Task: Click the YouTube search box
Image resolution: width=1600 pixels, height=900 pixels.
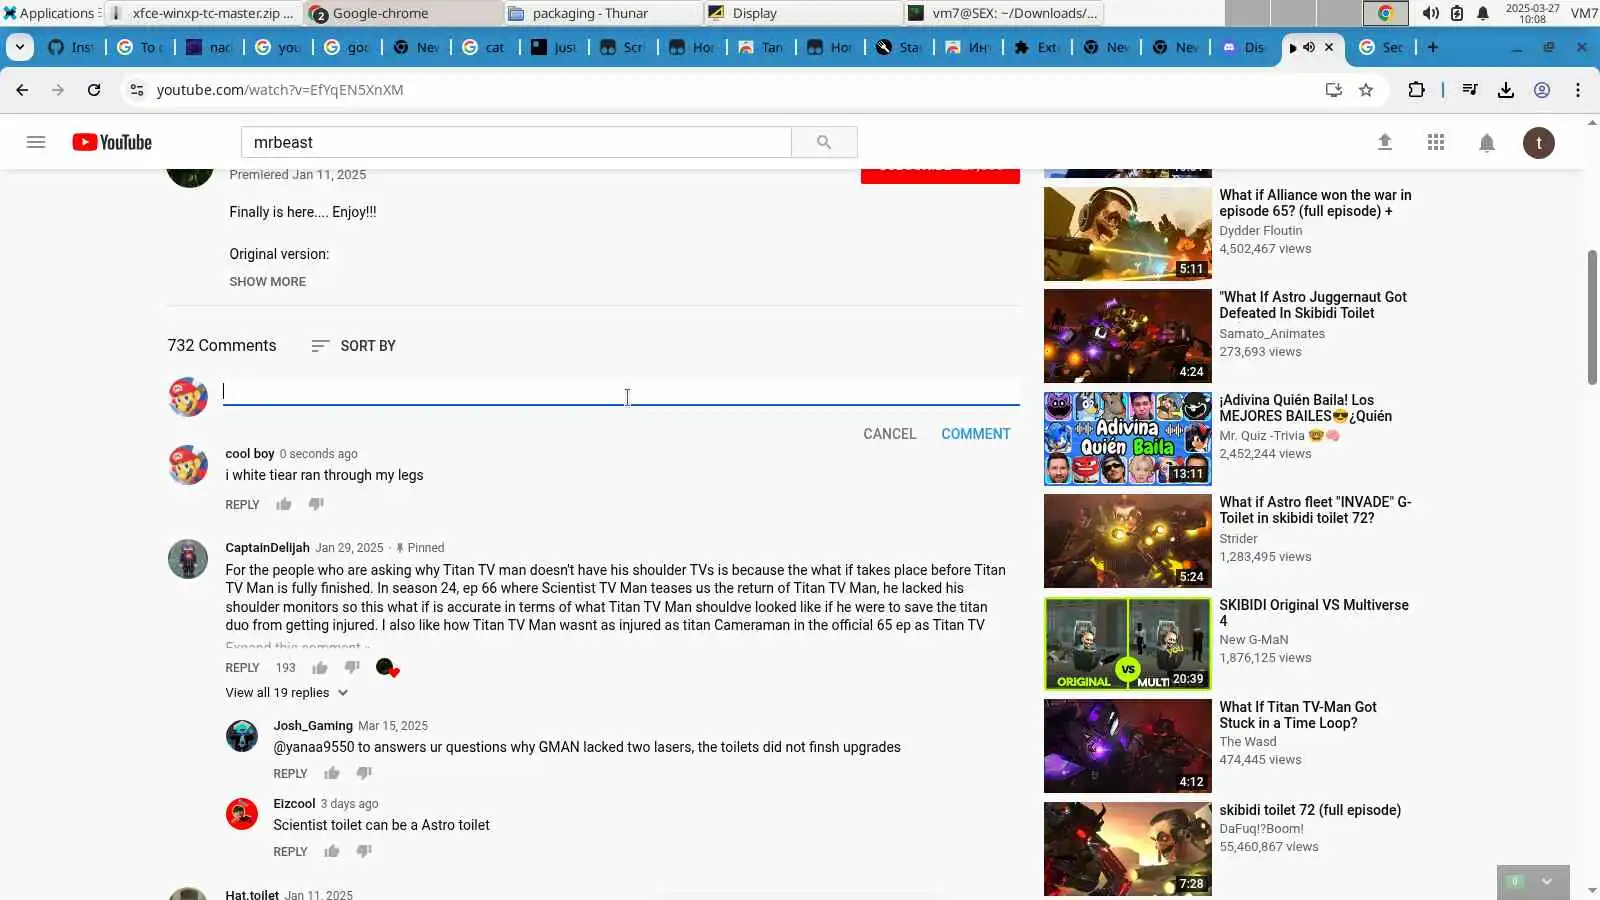Action: pyautogui.click(x=516, y=142)
